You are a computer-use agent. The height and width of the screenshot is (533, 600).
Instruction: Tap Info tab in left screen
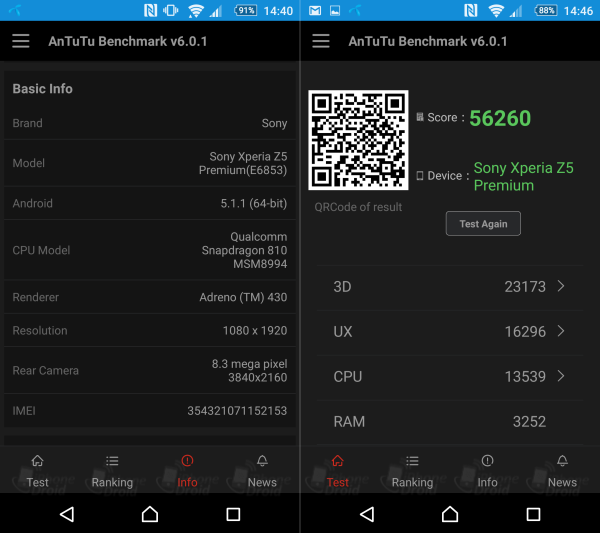click(x=187, y=471)
